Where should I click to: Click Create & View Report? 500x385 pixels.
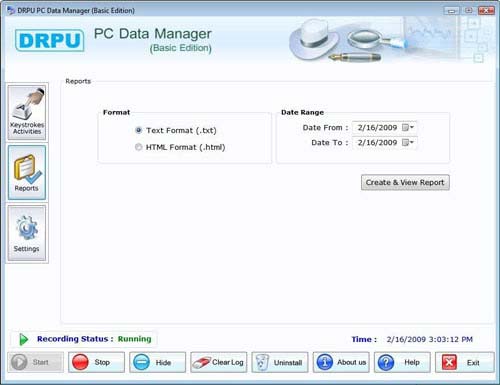pyautogui.click(x=405, y=183)
